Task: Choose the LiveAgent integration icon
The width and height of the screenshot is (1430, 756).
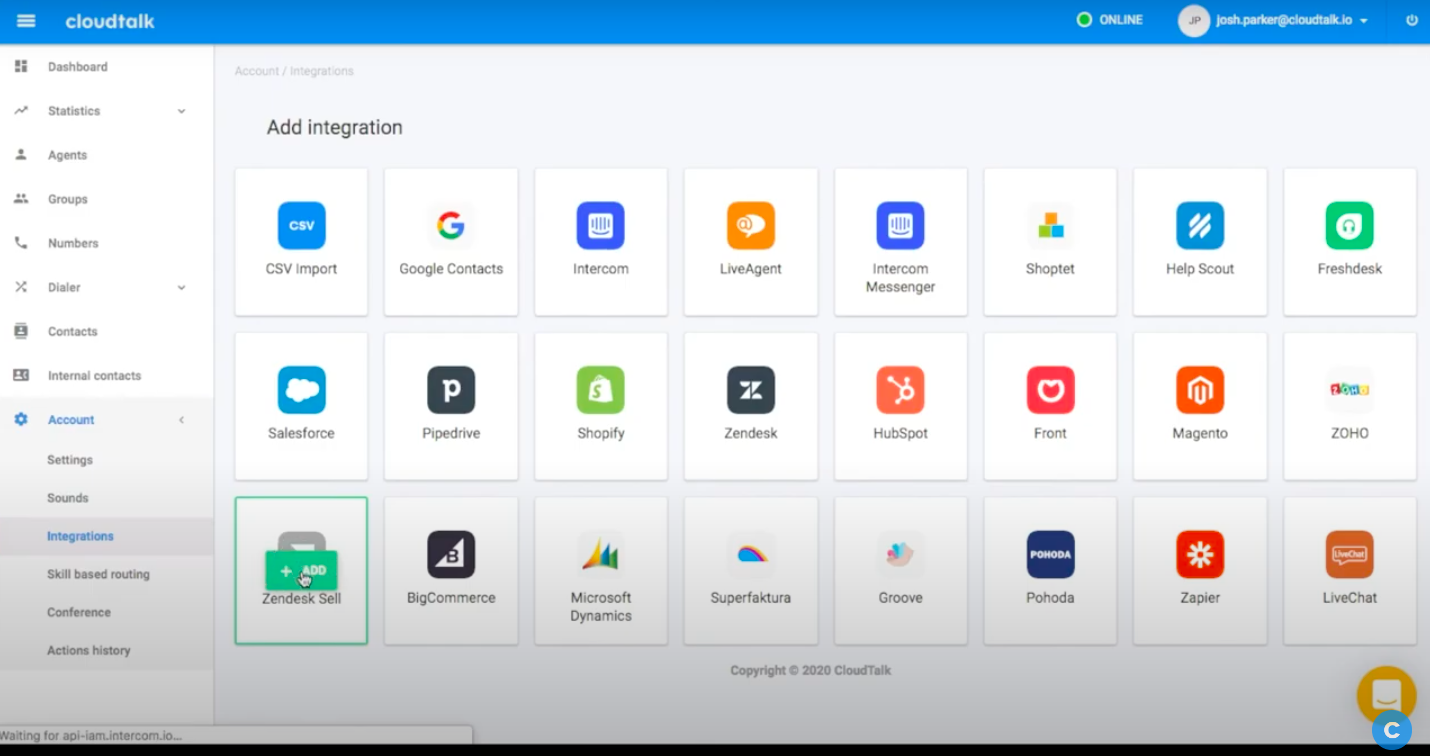Action: (x=751, y=225)
